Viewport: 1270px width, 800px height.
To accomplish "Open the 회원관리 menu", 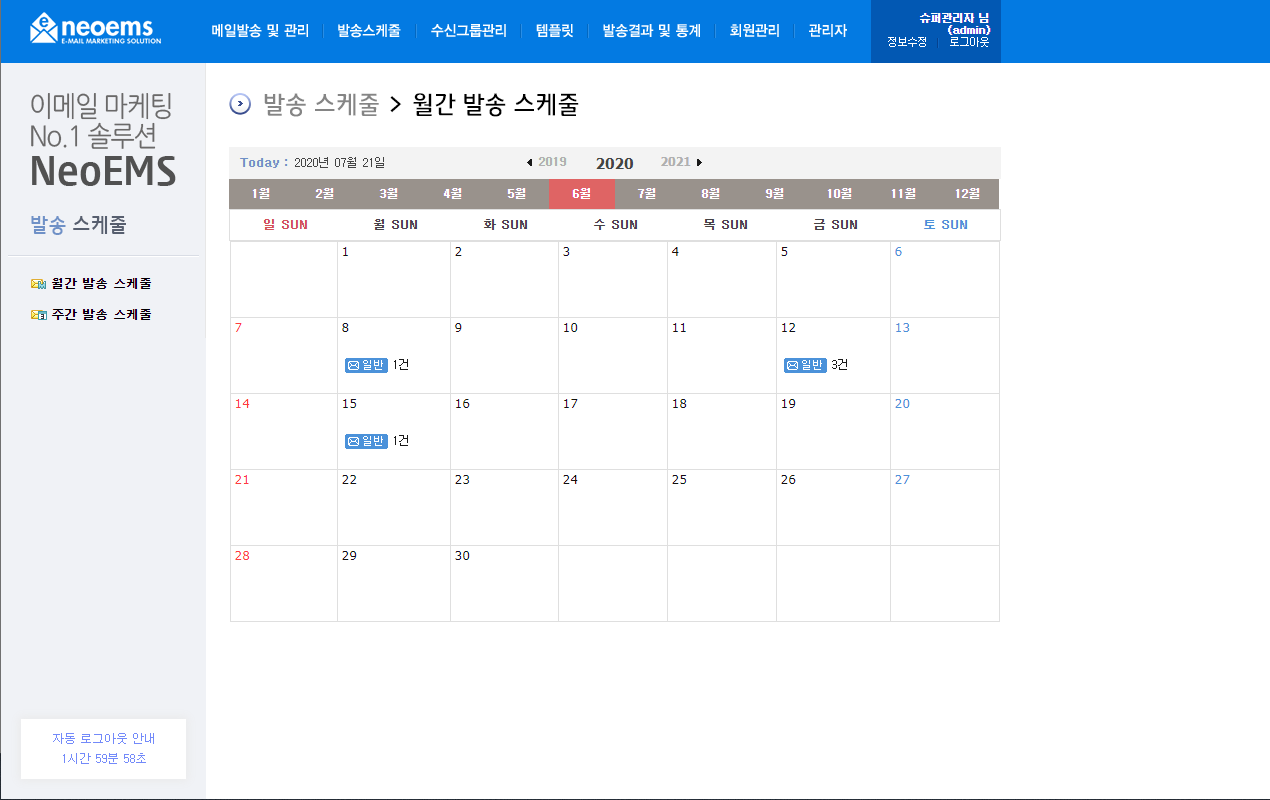I will pyautogui.click(x=755, y=31).
